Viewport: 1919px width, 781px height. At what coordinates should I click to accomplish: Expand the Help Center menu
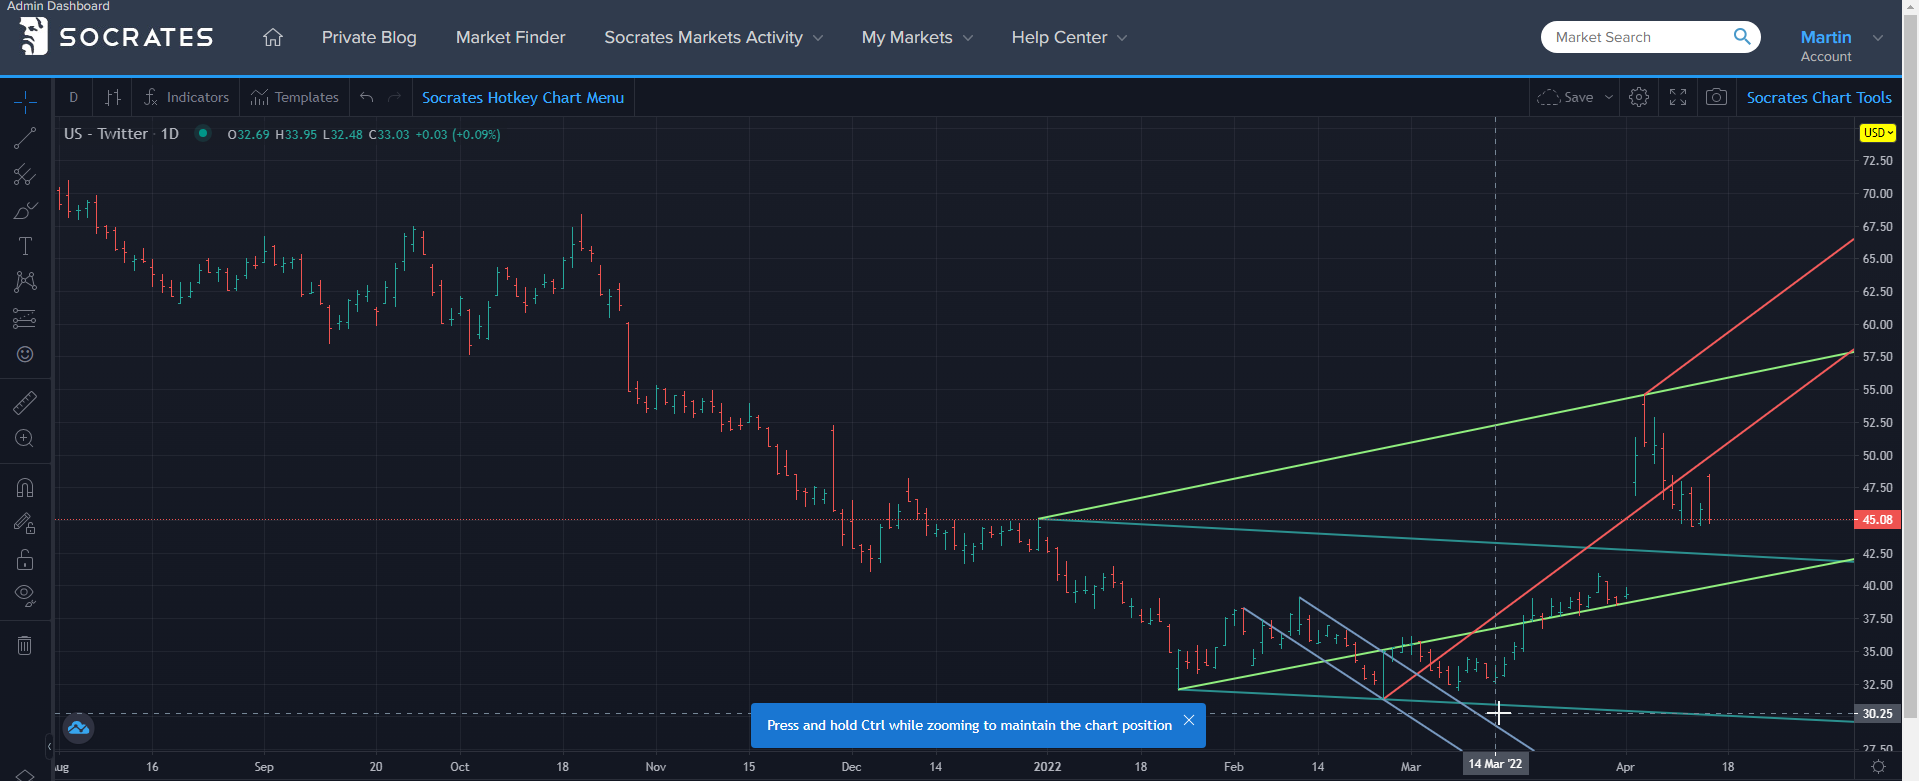[x=1069, y=37]
